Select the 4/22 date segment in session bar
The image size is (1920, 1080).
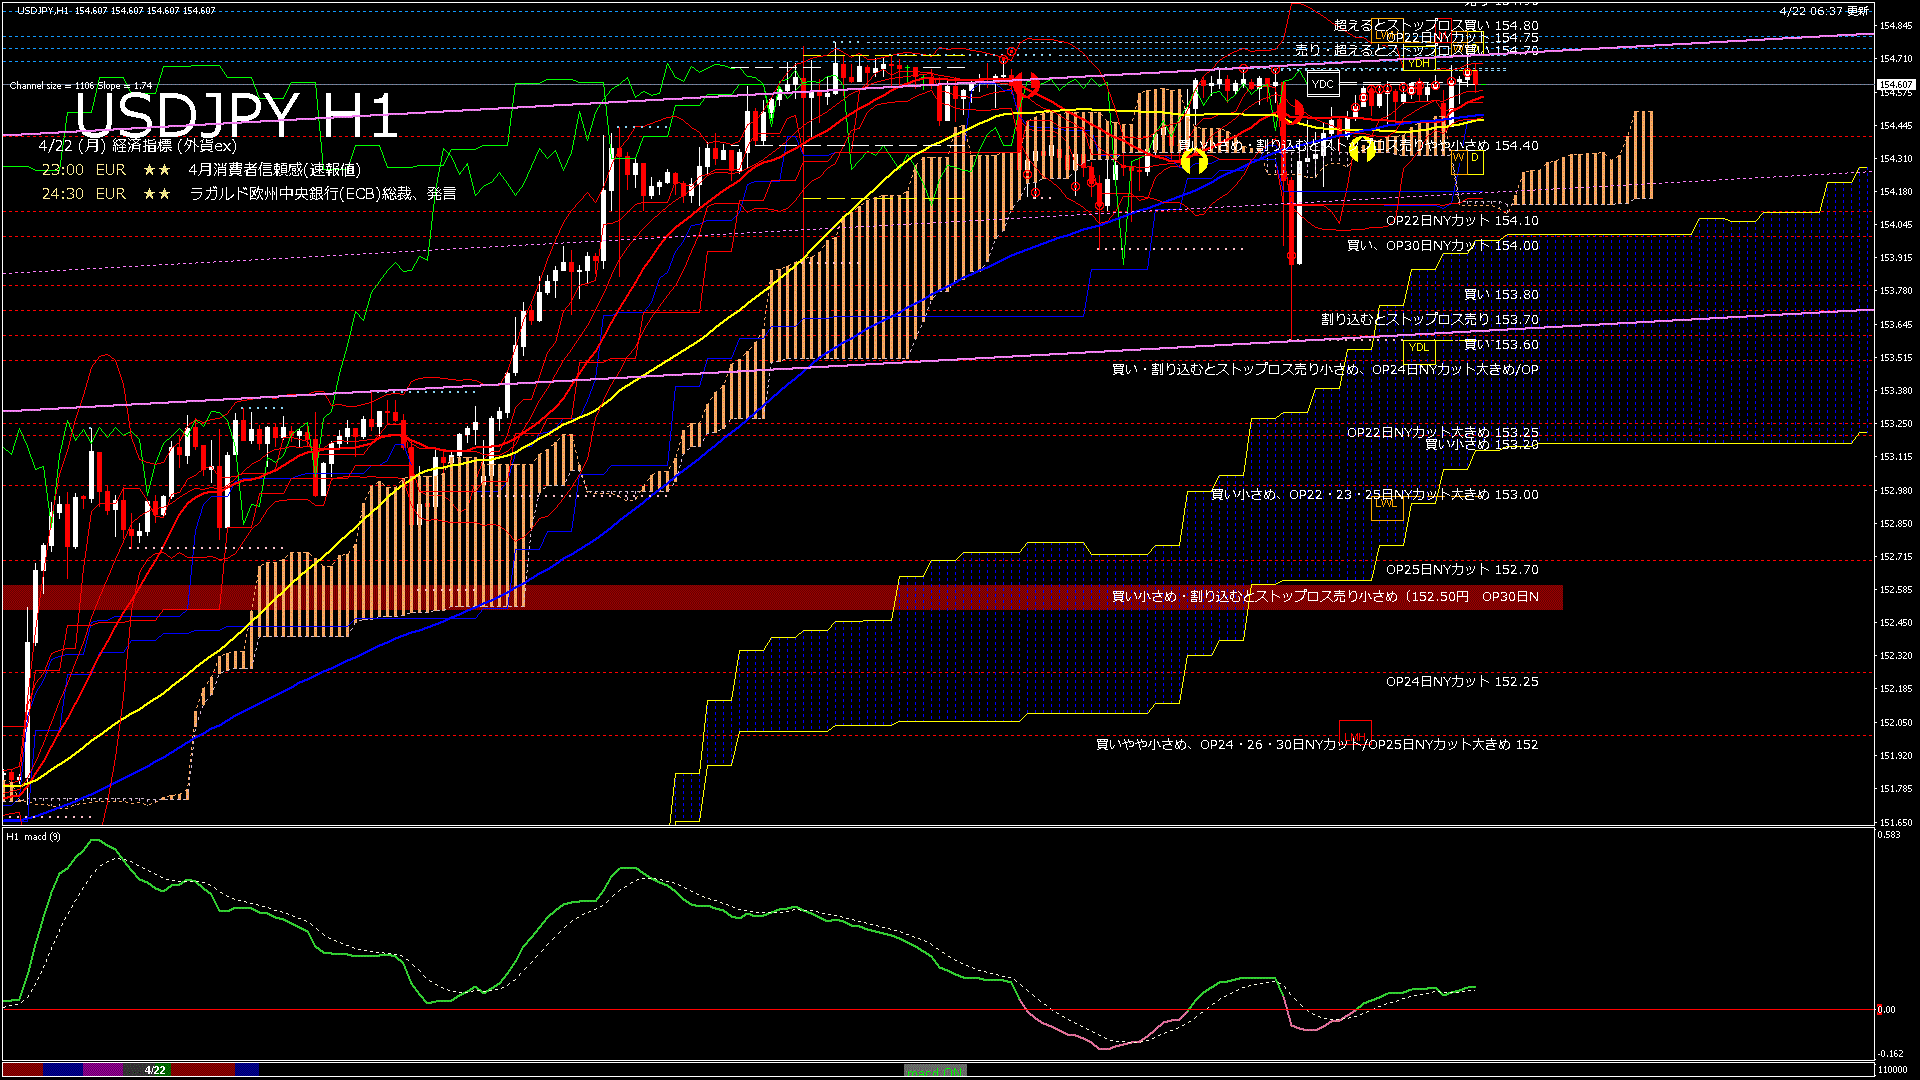155,1070
